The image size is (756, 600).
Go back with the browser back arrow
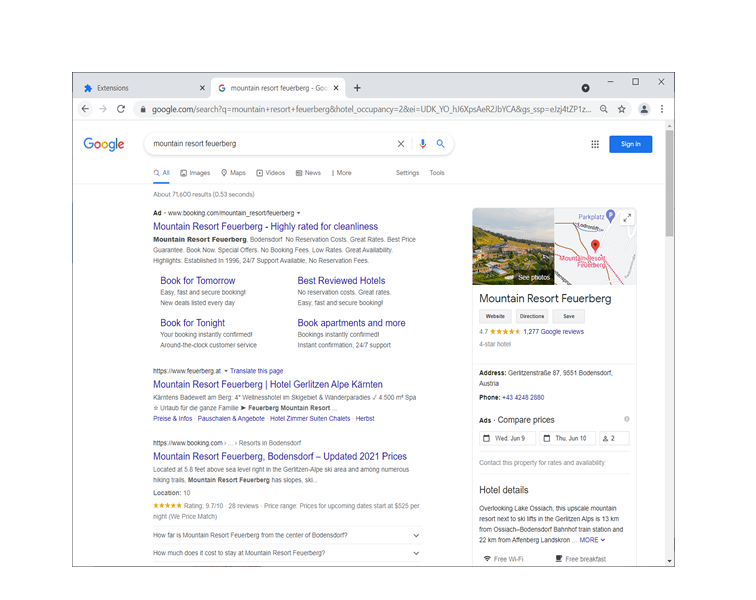[85, 109]
